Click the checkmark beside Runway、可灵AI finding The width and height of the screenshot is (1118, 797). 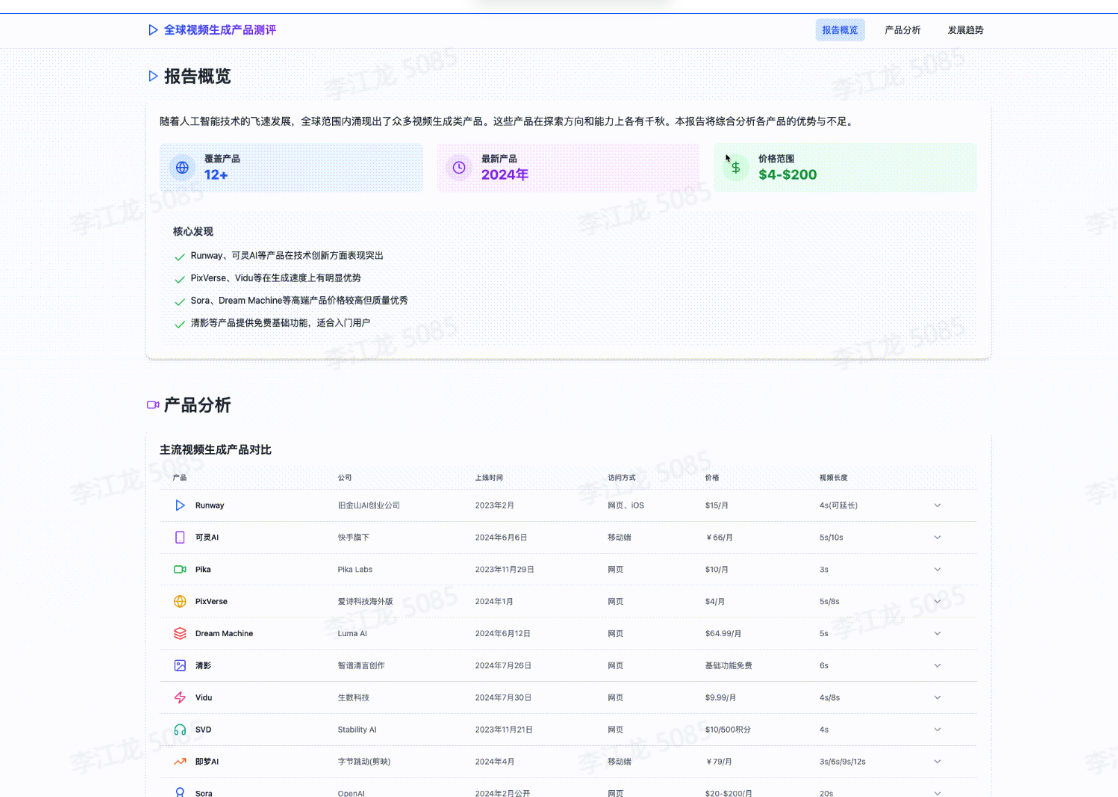click(x=180, y=257)
